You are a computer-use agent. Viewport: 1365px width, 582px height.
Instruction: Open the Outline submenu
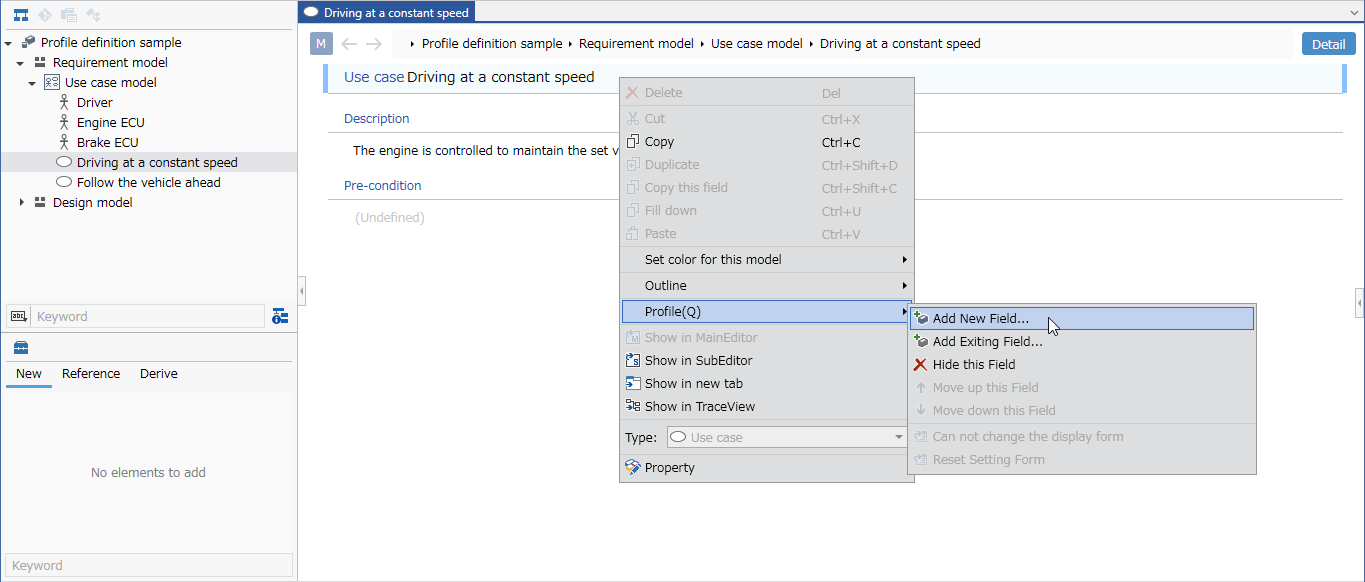click(767, 285)
